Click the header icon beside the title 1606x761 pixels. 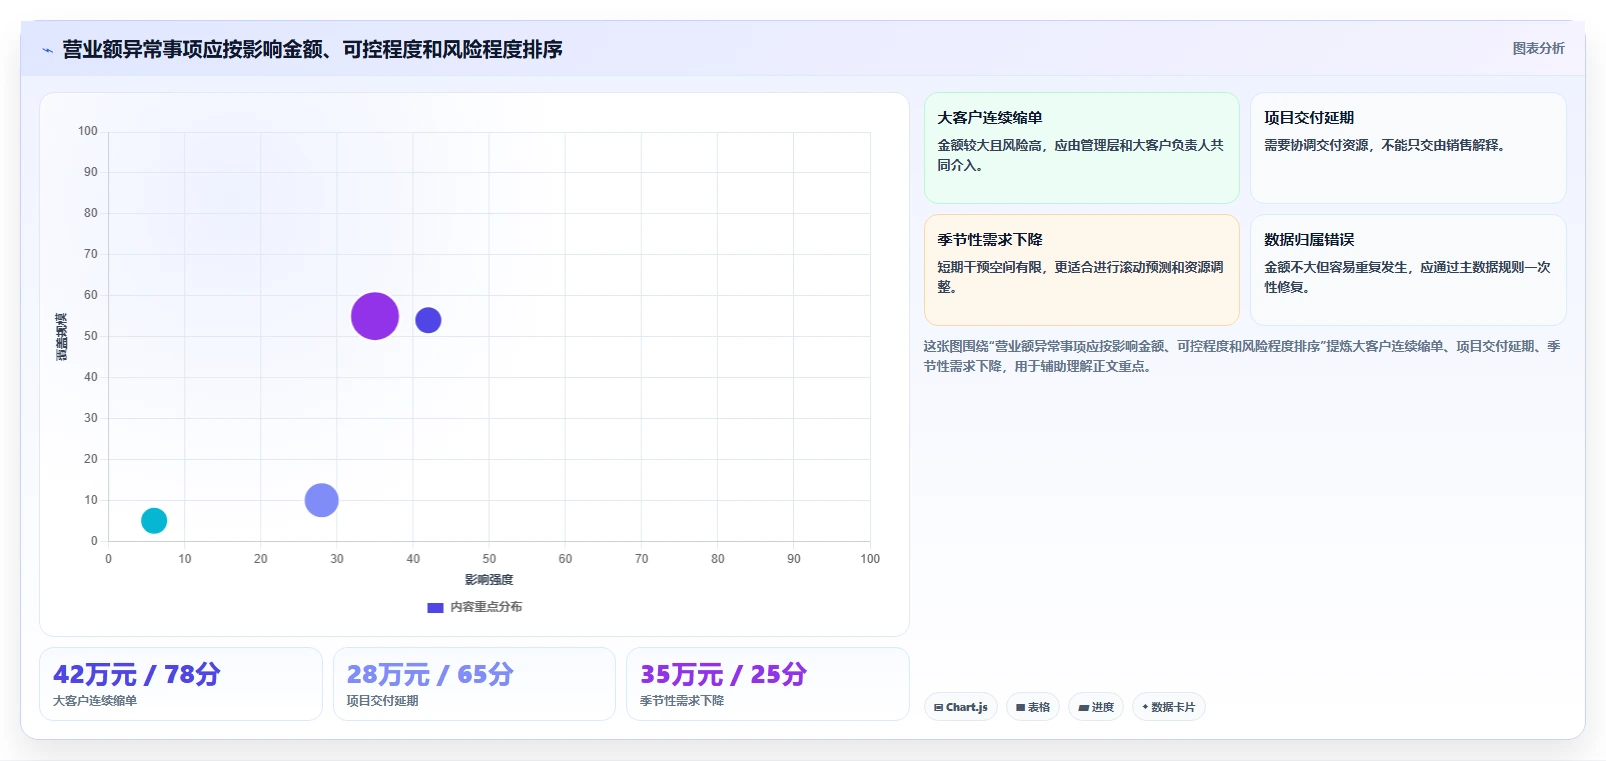(47, 50)
